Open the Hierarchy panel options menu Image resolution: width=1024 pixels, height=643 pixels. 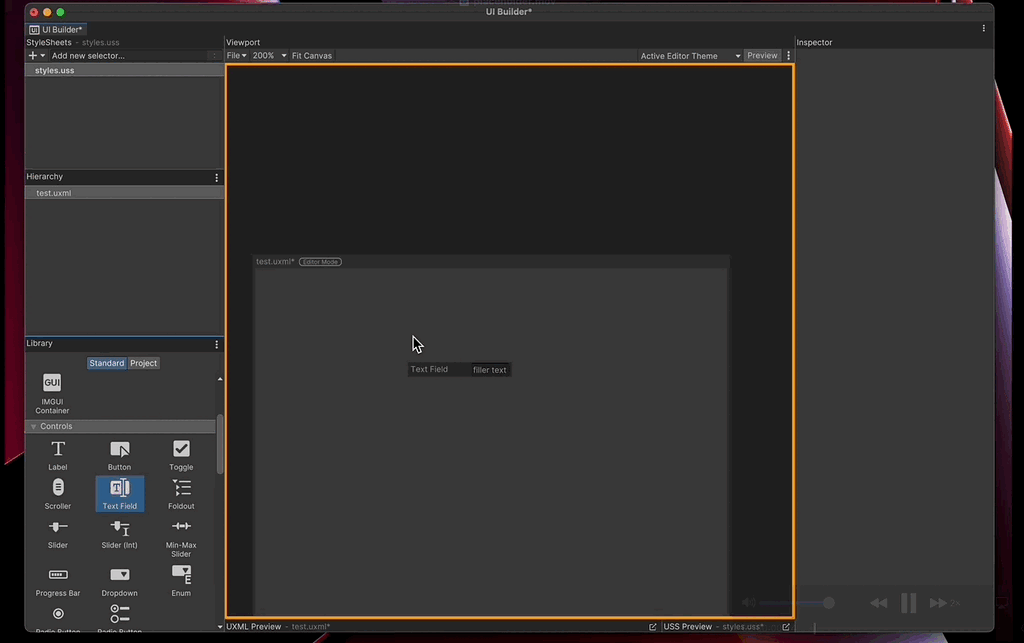[x=216, y=177]
